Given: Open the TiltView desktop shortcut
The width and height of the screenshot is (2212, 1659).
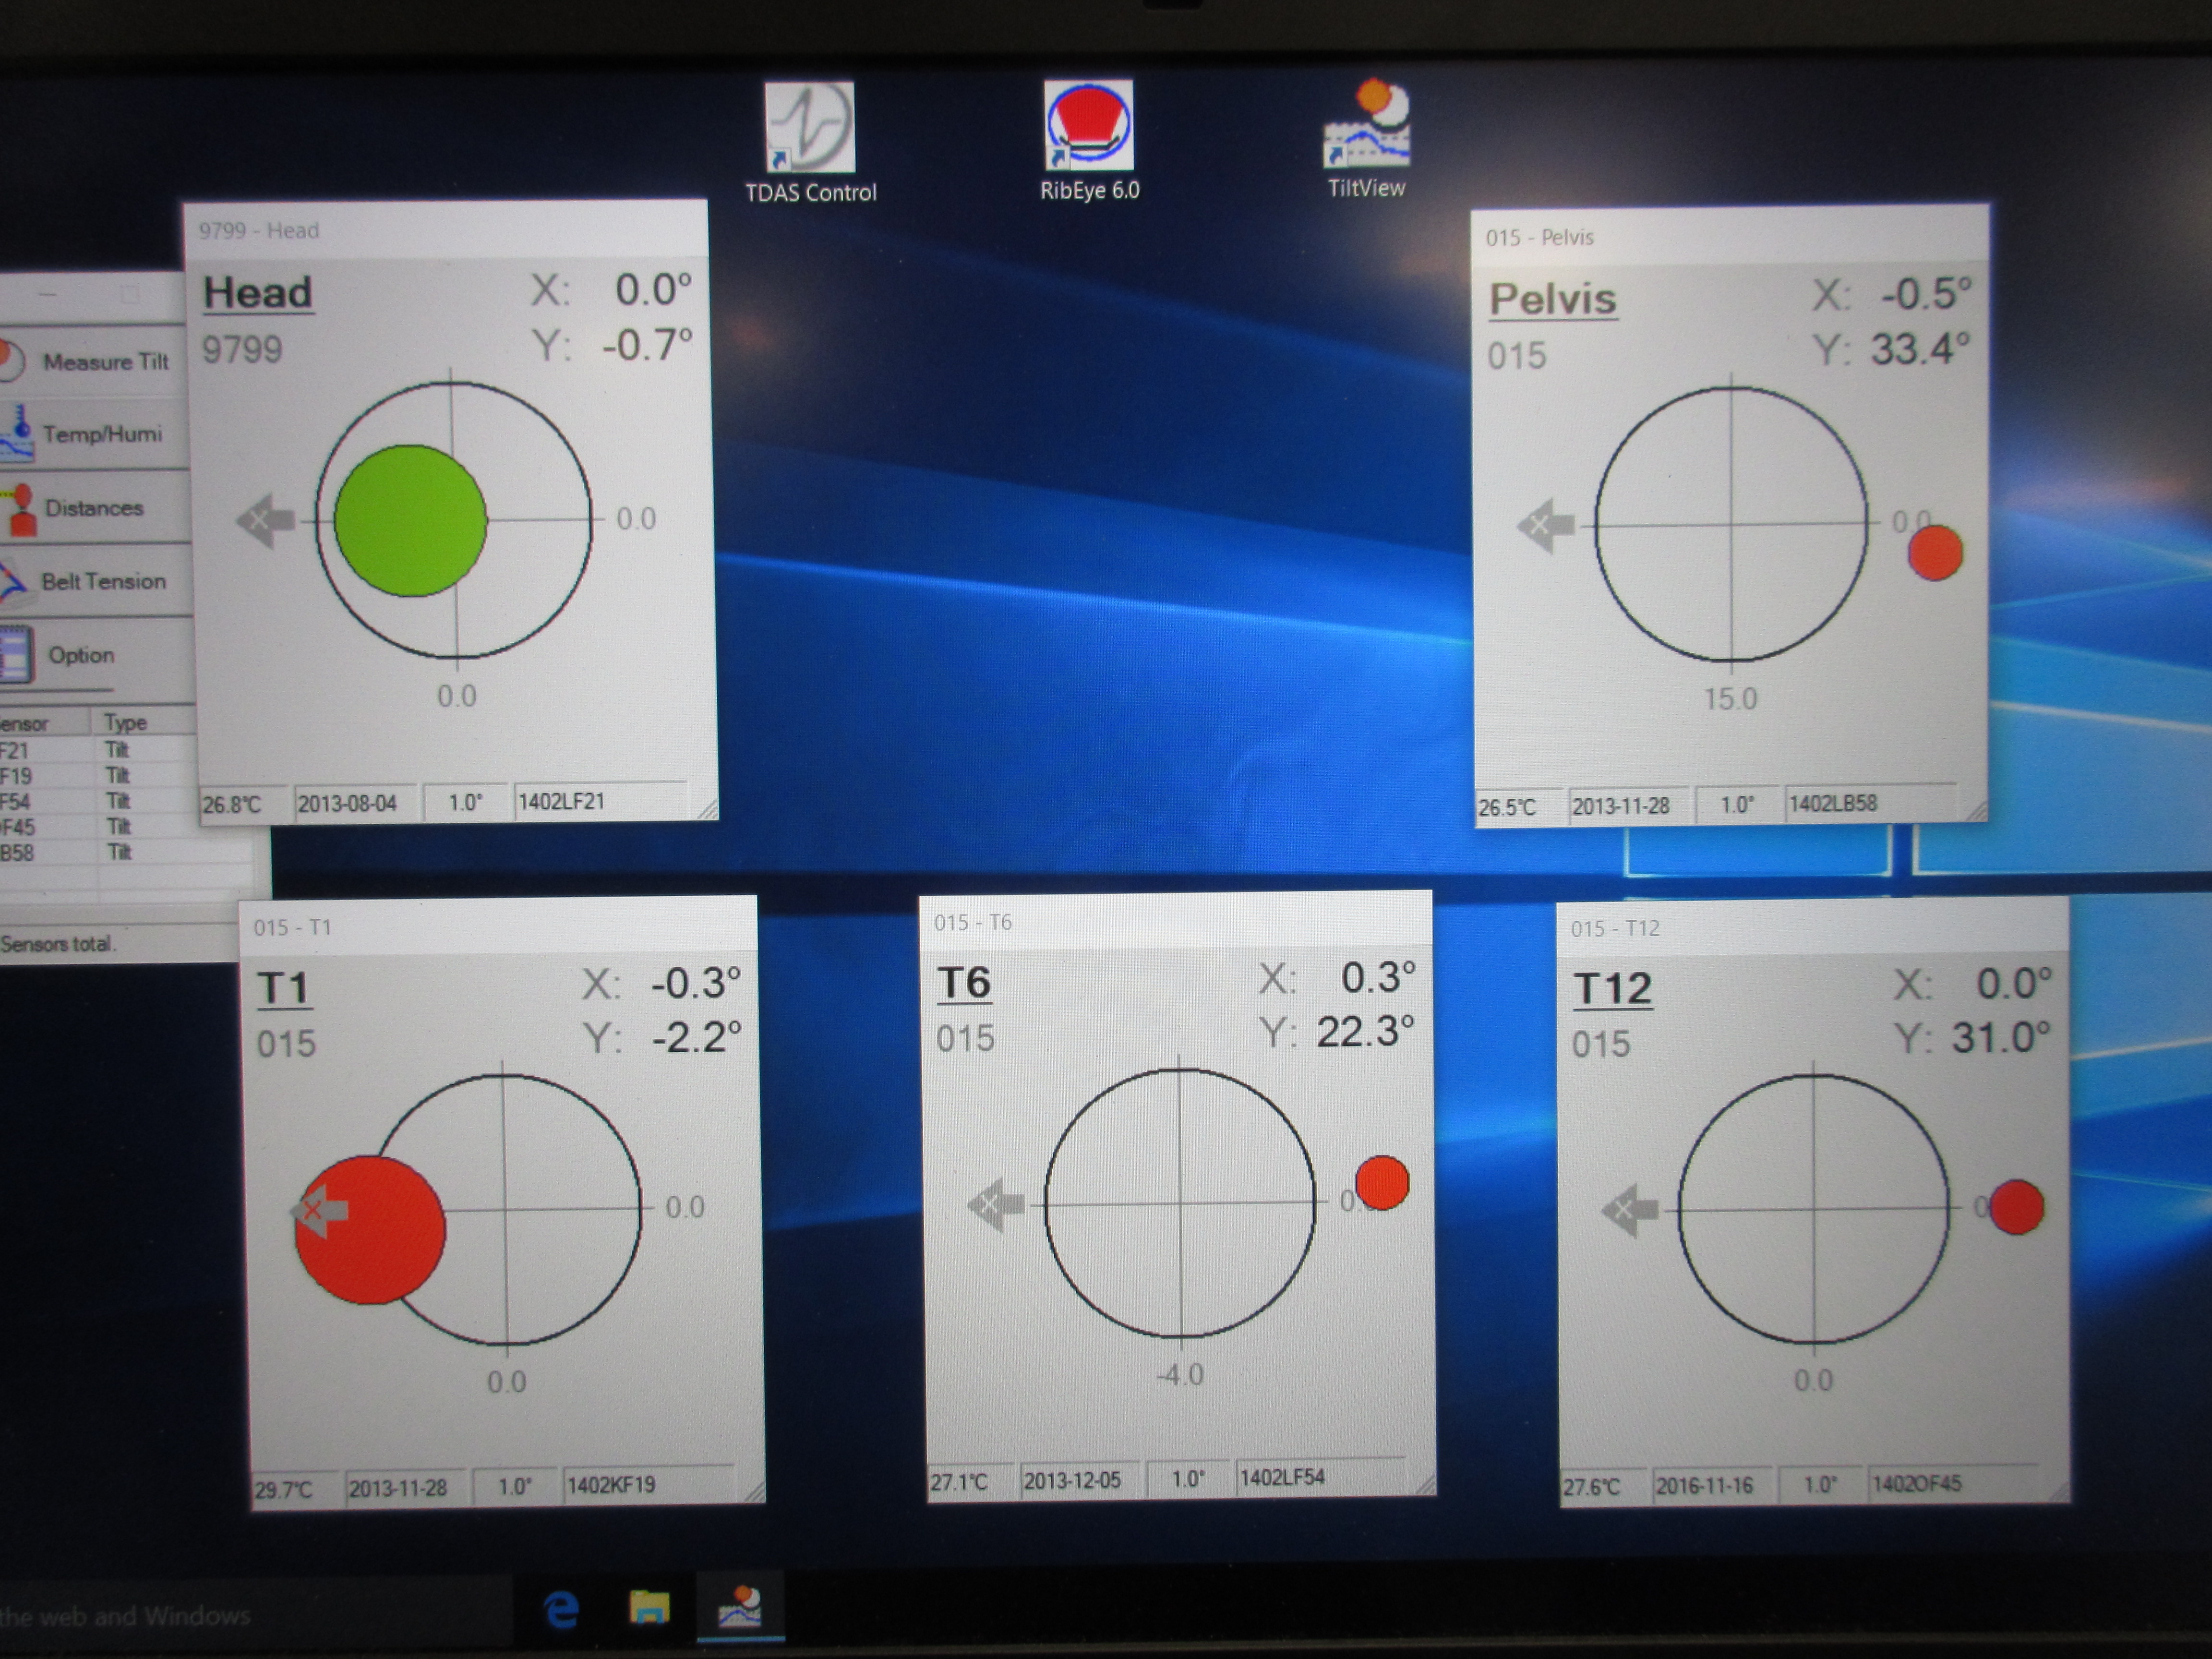Looking at the screenshot, I should [1366, 139].
